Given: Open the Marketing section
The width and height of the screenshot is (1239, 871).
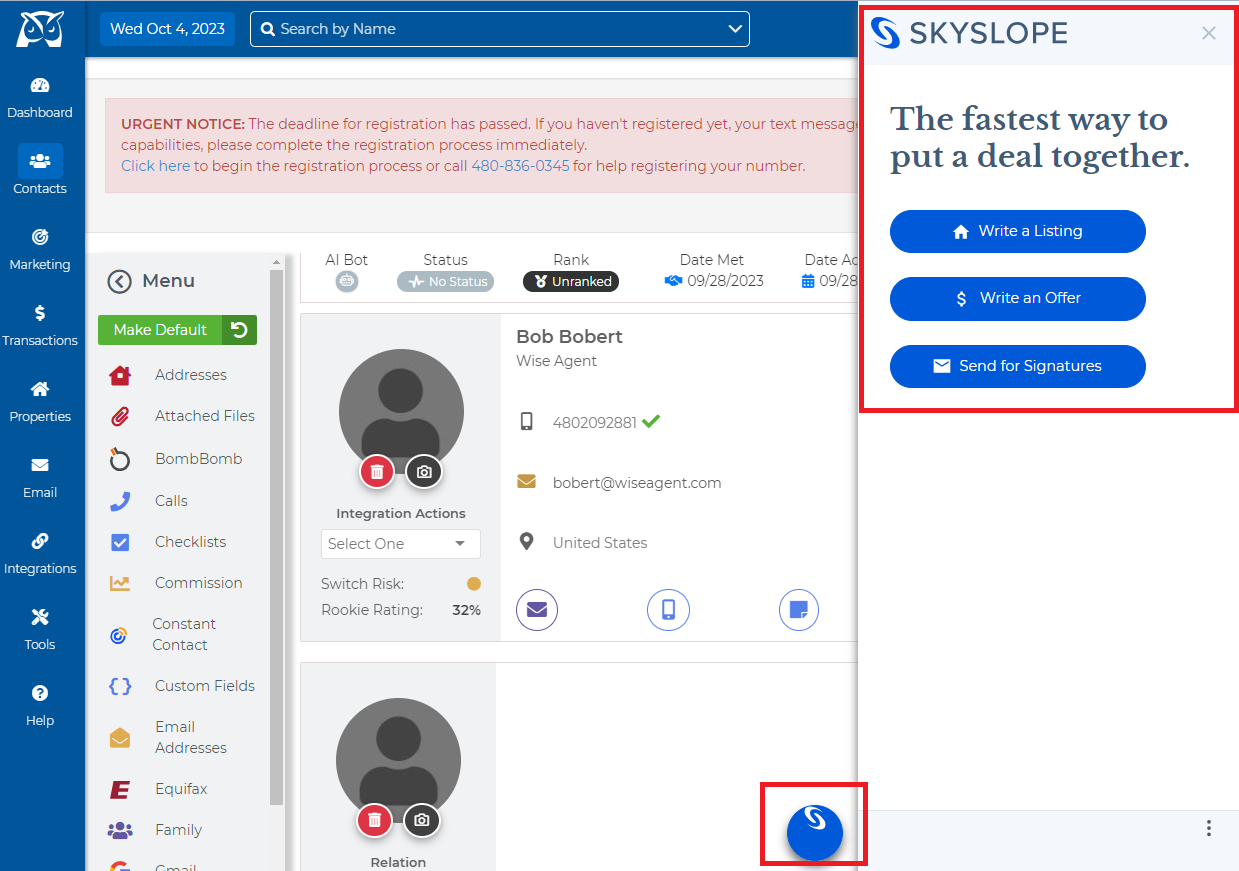Looking at the screenshot, I should point(40,250).
